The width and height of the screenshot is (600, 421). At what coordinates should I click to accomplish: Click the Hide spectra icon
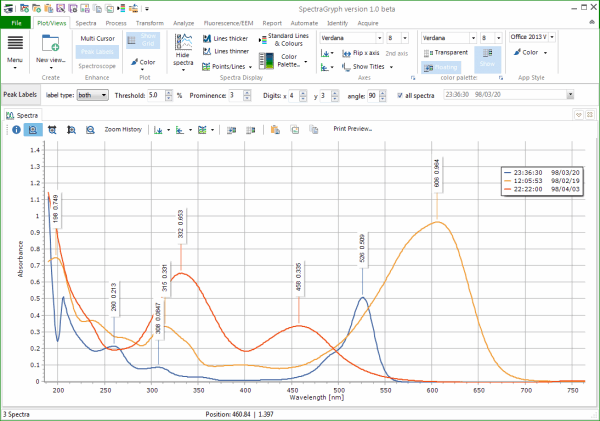point(183,42)
